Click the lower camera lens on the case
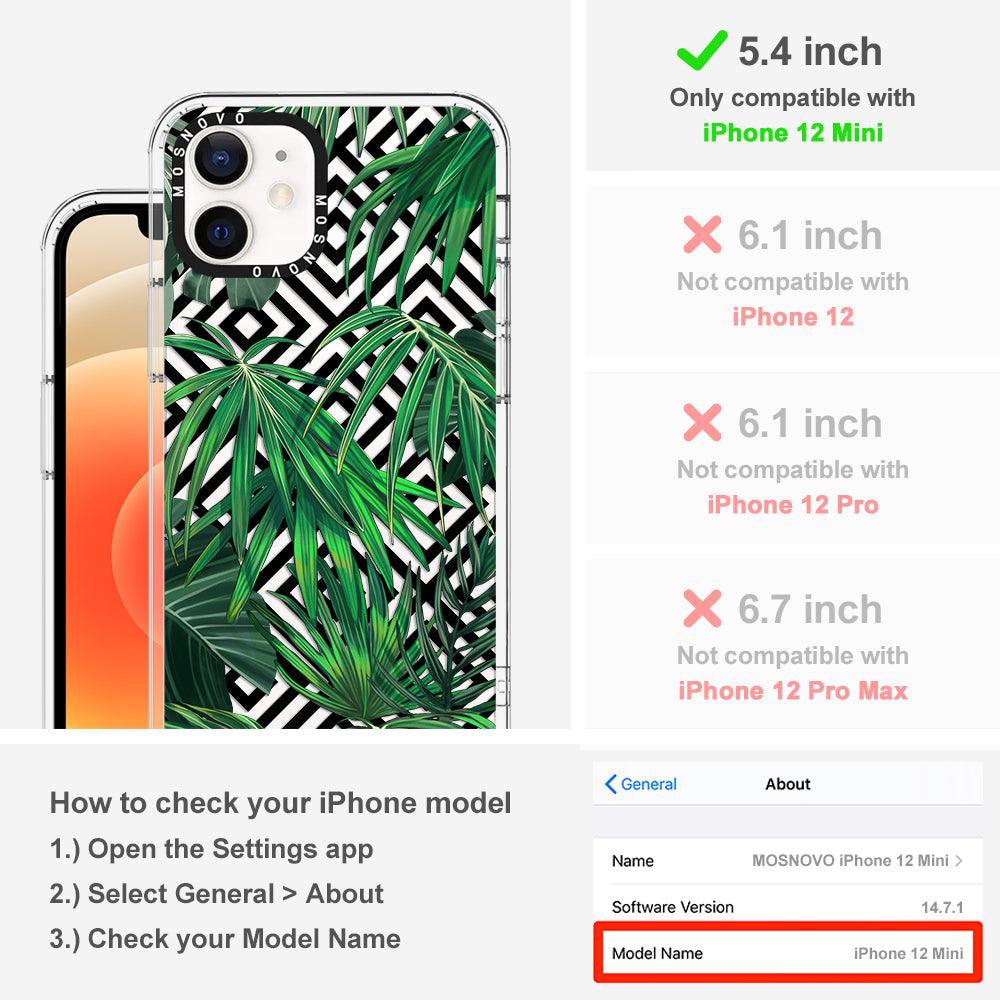The width and height of the screenshot is (1000, 1000). point(221,232)
